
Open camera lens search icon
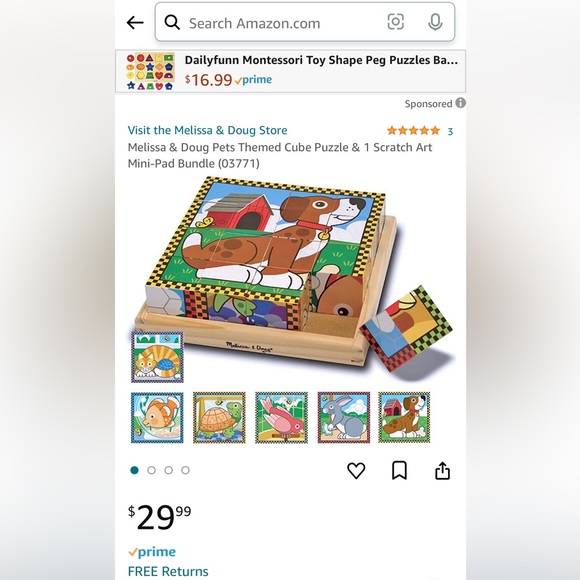click(395, 22)
